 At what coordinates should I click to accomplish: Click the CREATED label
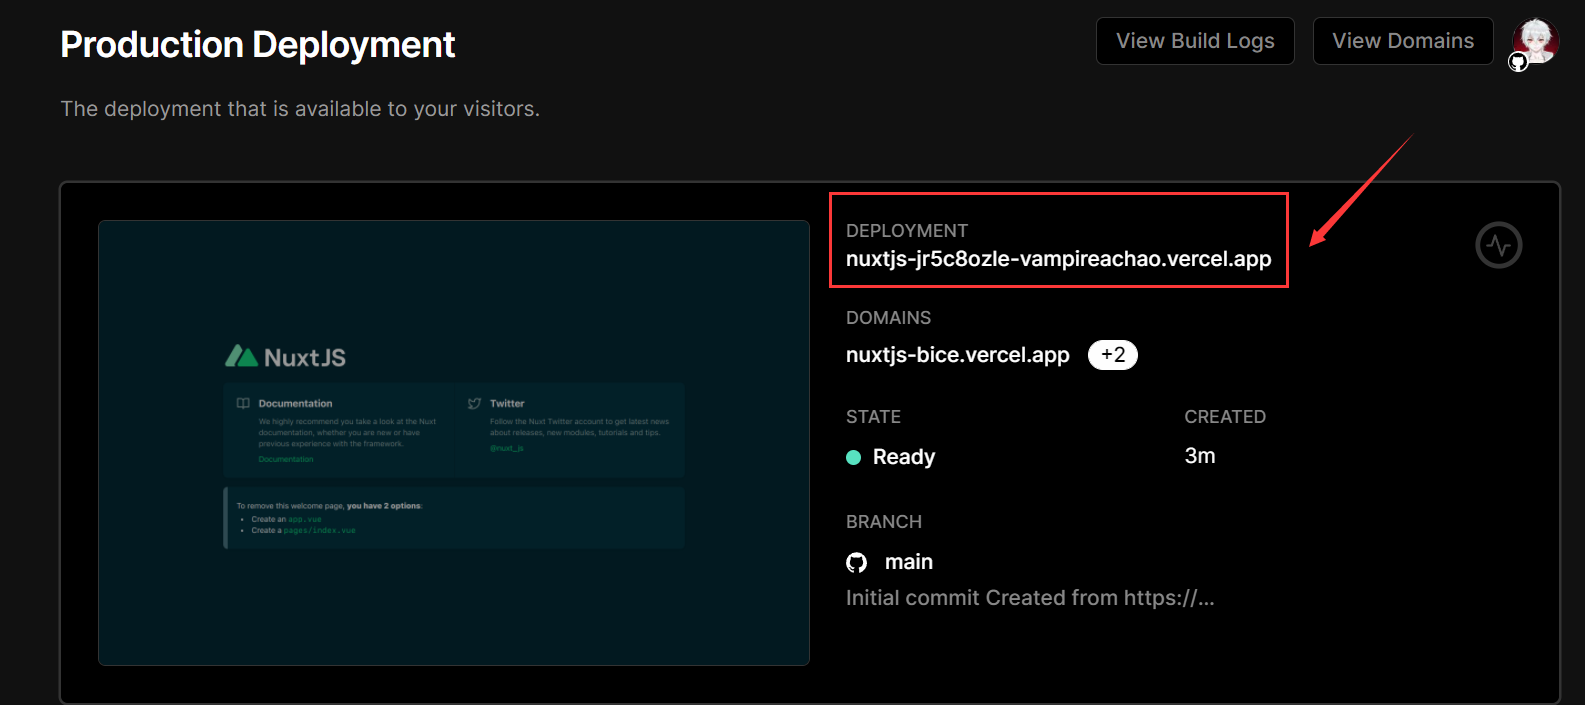click(1225, 417)
